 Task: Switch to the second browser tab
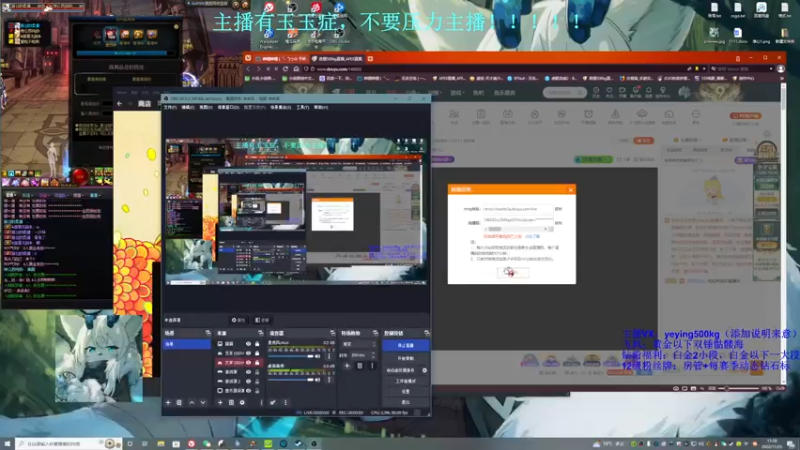click(337, 59)
